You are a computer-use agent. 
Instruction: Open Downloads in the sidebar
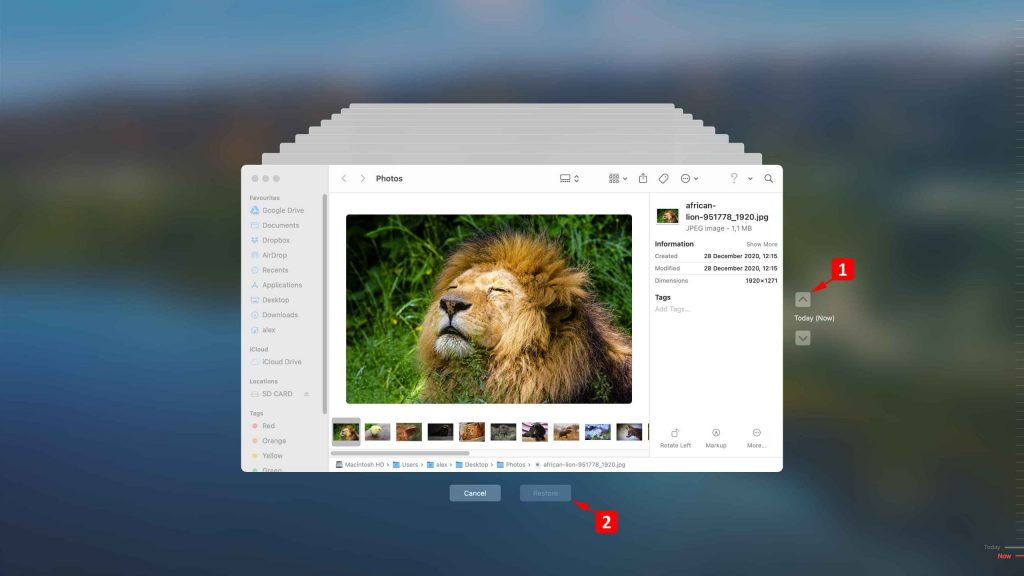pyautogui.click(x=274, y=315)
